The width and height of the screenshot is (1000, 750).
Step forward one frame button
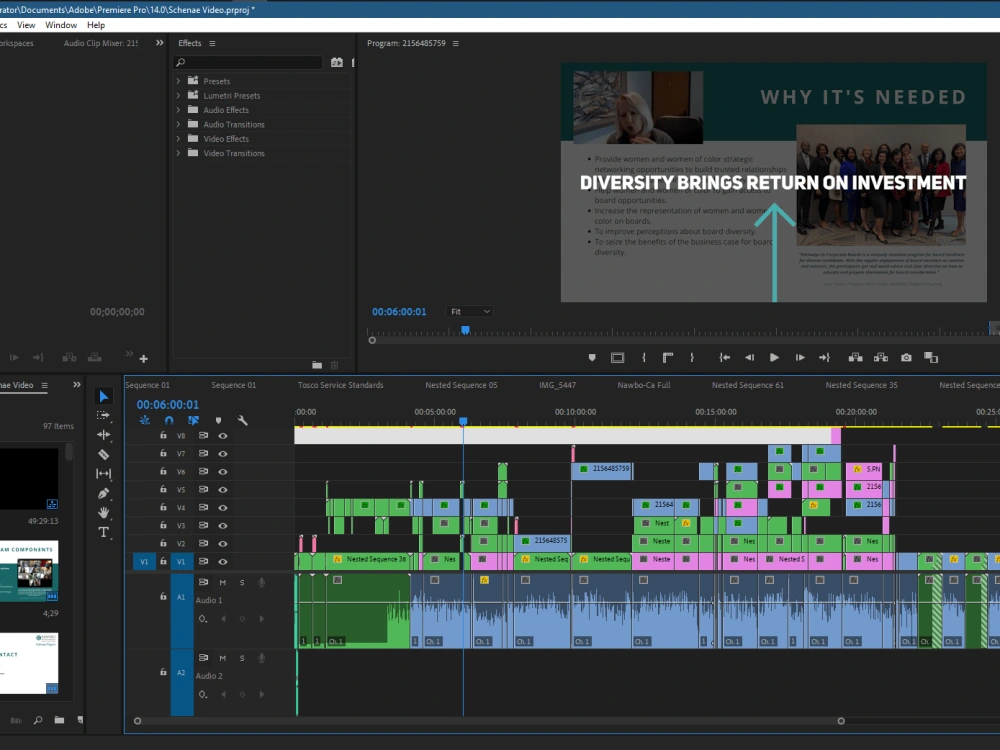[800, 358]
